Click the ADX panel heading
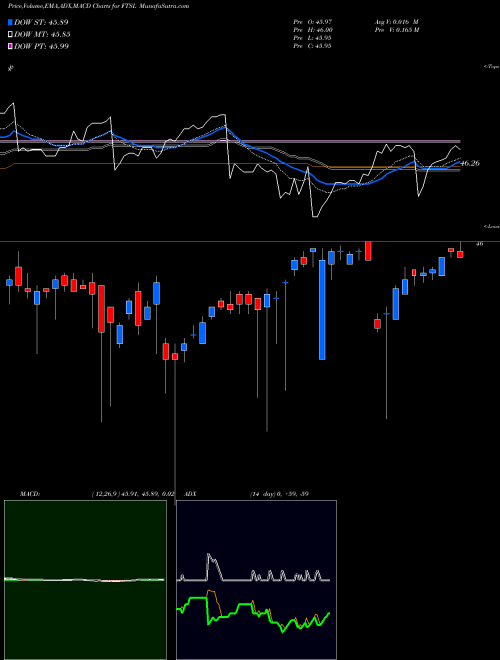 [x=190, y=494]
